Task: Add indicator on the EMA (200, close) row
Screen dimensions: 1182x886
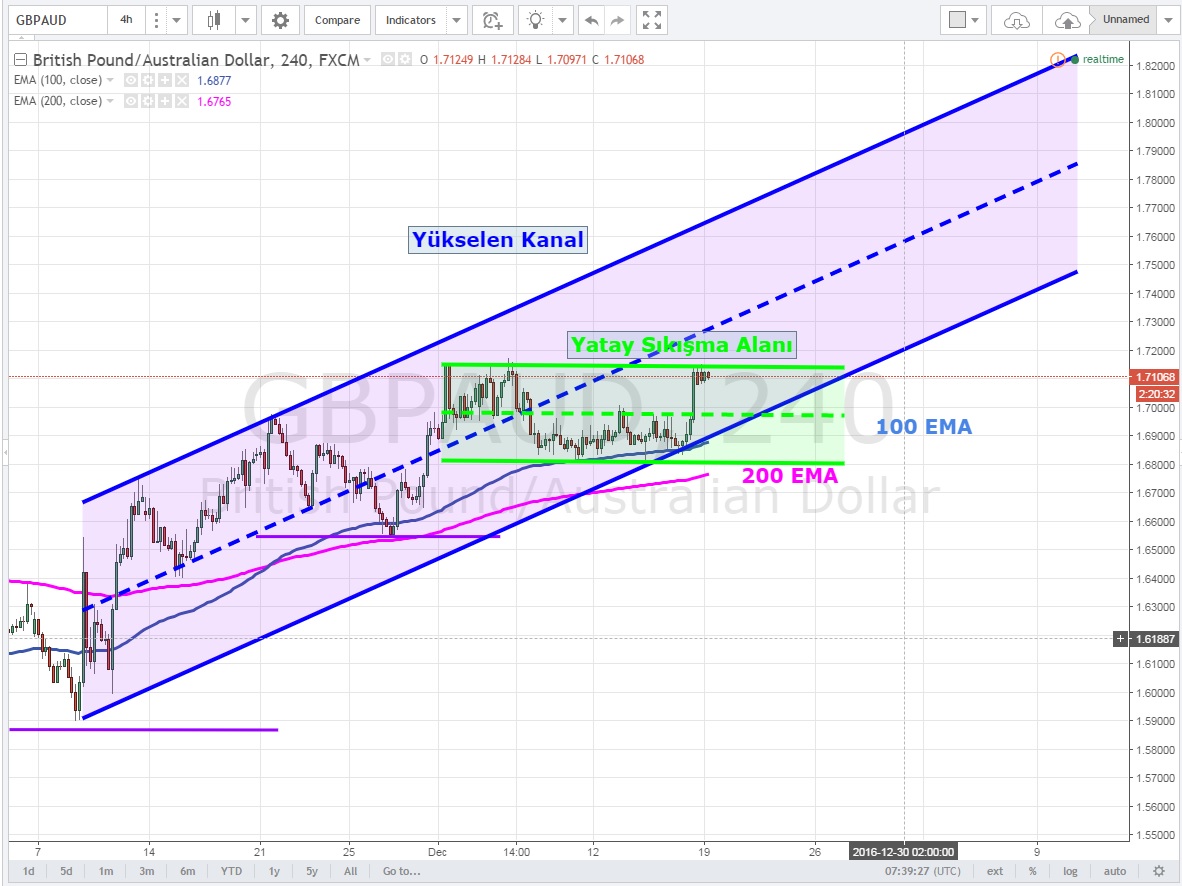Action: (x=164, y=101)
